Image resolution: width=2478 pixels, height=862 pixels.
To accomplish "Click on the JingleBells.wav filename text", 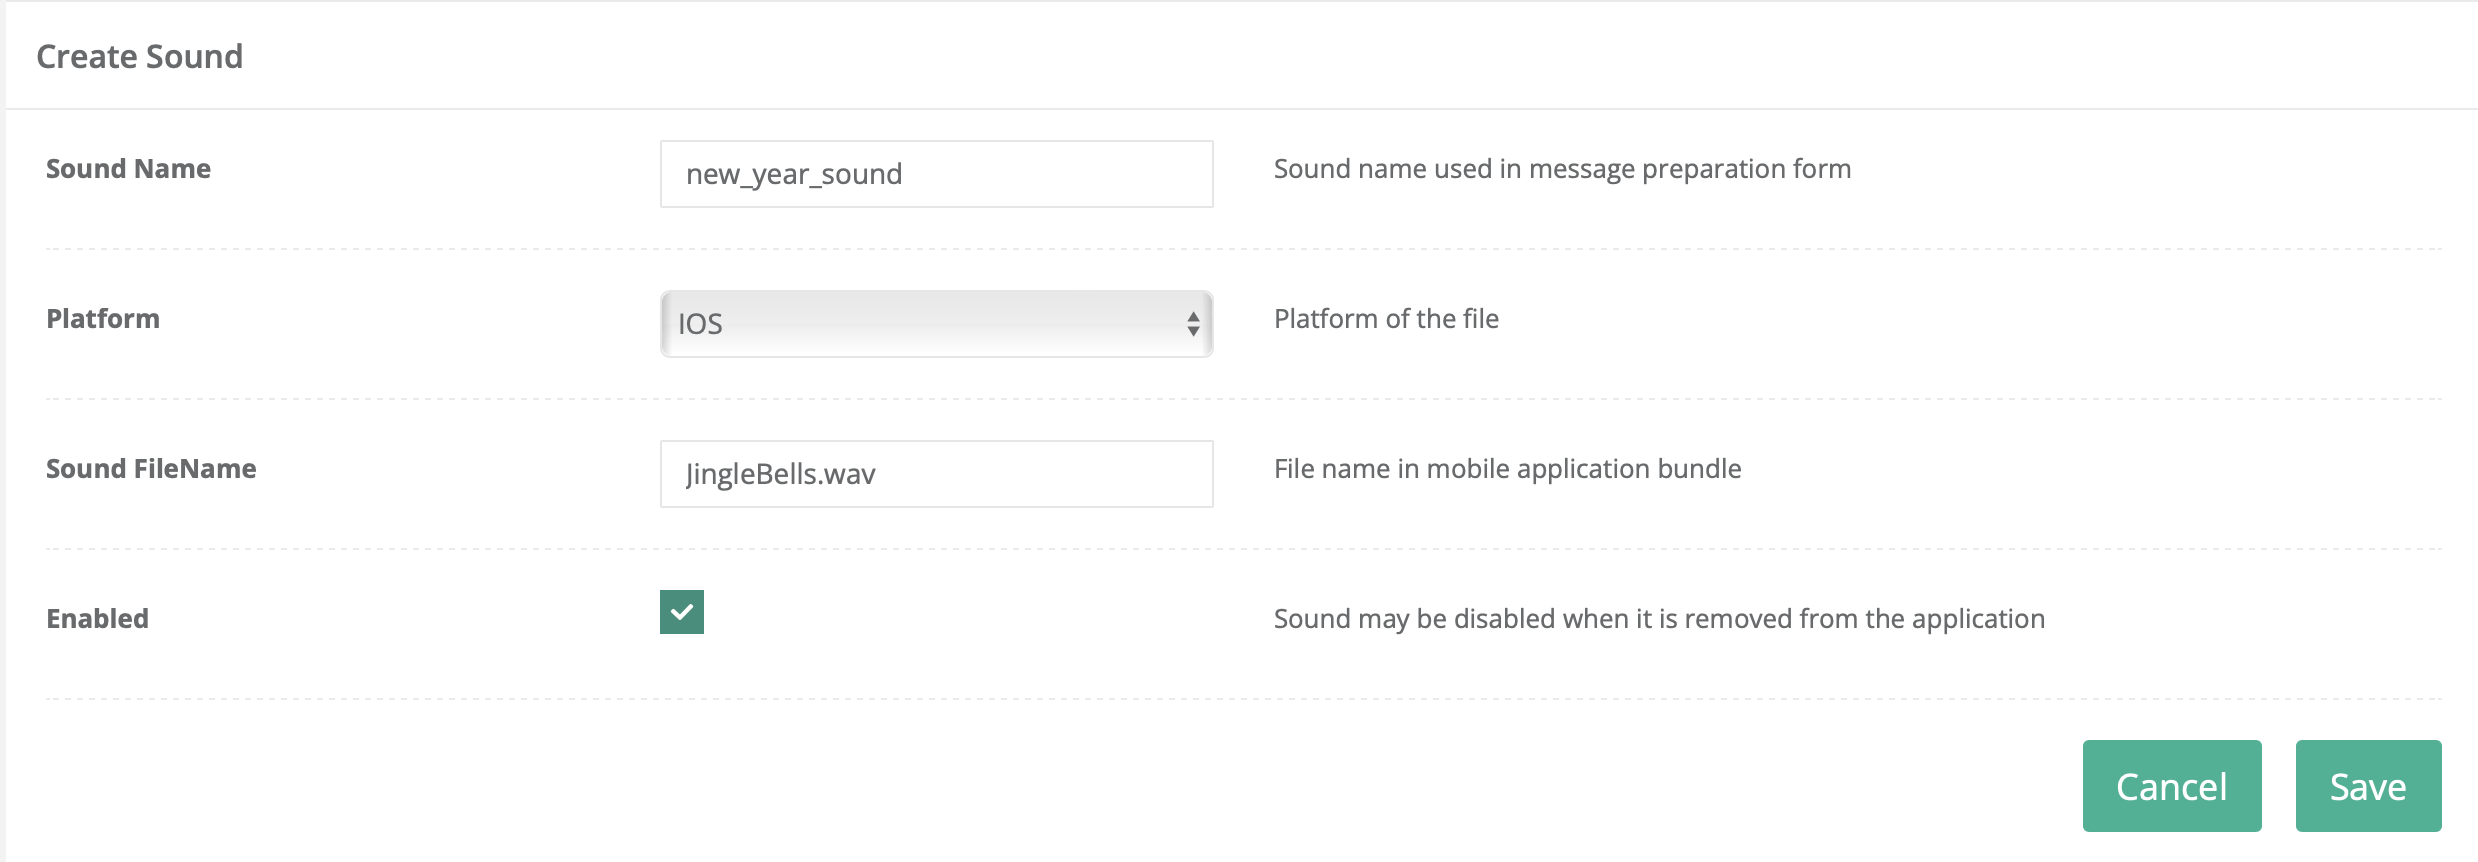I will [x=780, y=474].
